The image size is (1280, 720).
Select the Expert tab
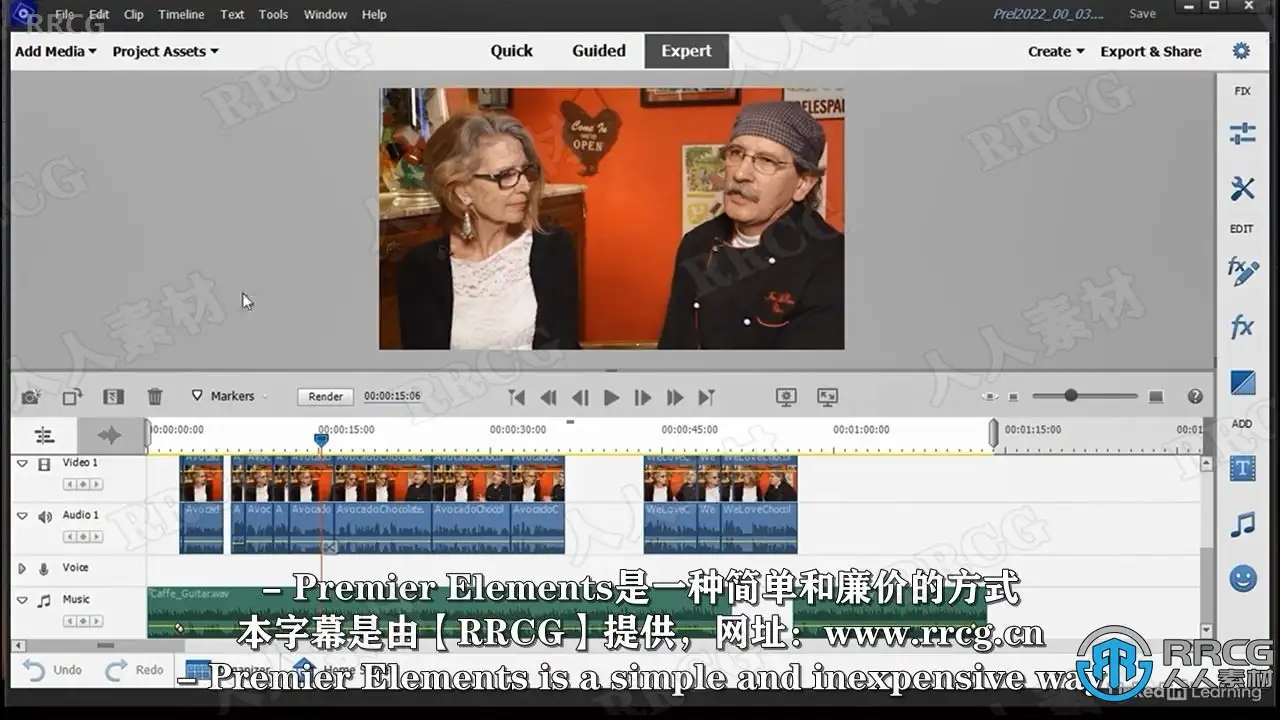coord(686,51)
